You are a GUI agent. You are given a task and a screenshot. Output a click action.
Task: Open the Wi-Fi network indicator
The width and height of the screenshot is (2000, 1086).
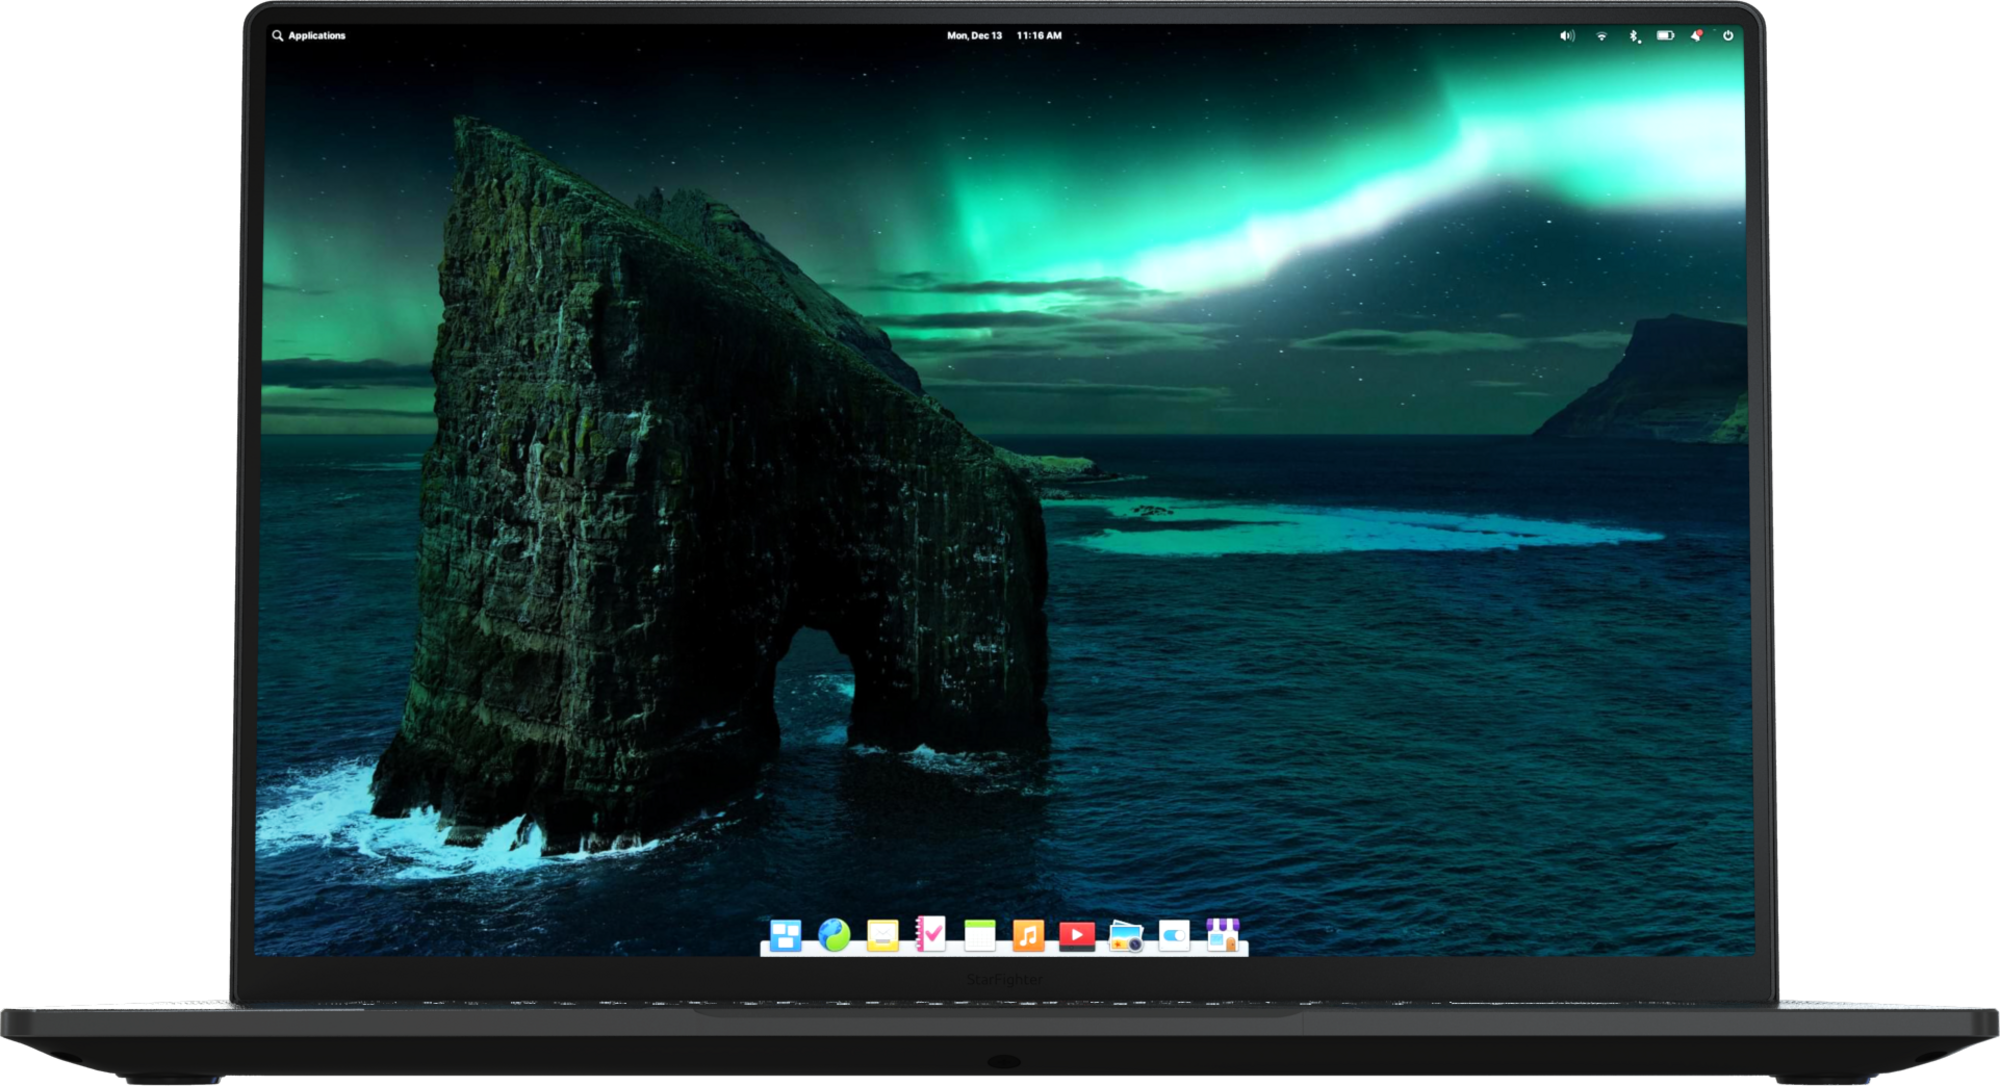tap(1601, 36)
